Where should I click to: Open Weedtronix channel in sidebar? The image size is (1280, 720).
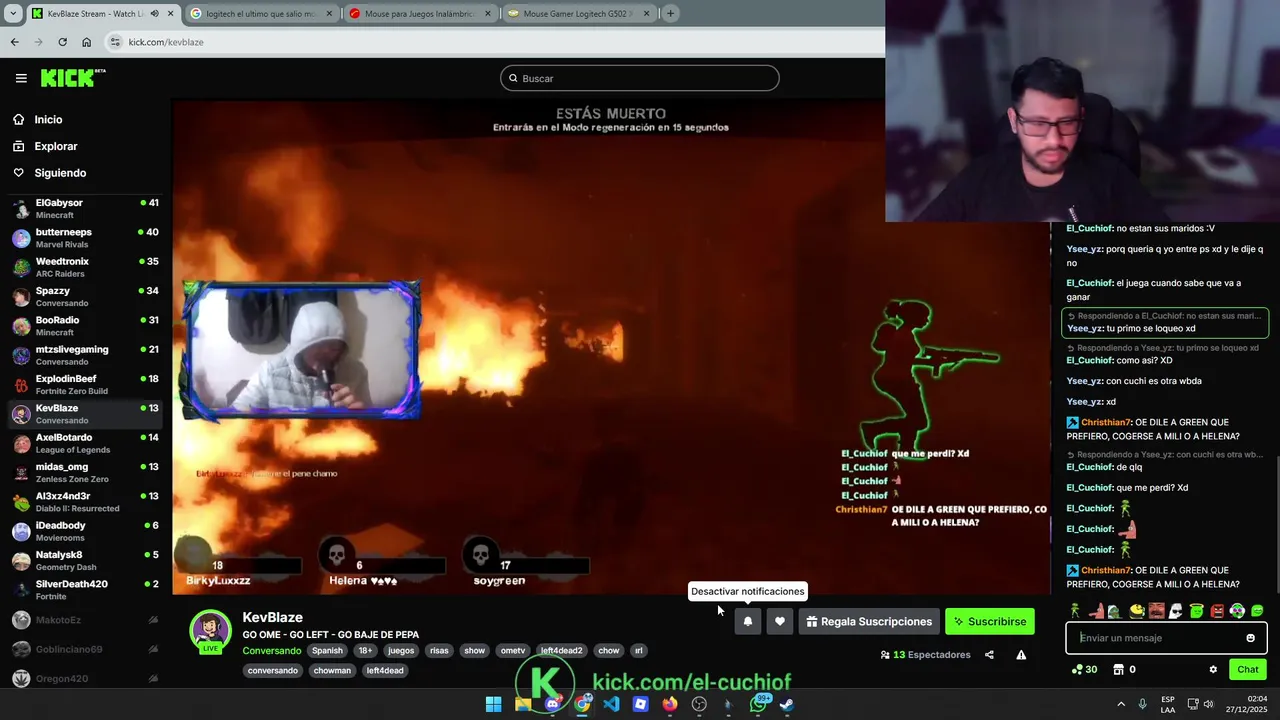click(86, 267)
